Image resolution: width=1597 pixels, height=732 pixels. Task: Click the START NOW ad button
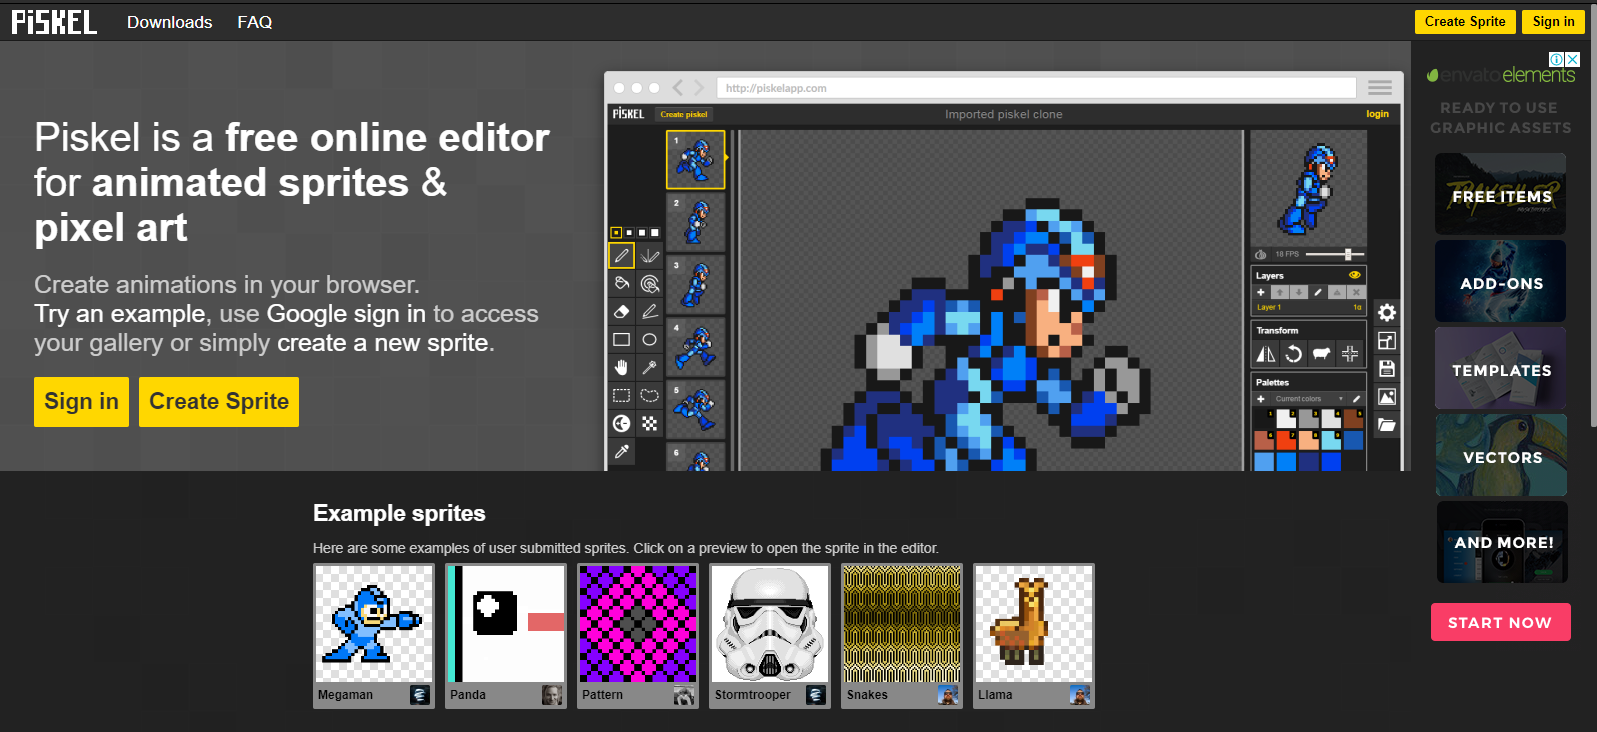(x=1500, y=622)
